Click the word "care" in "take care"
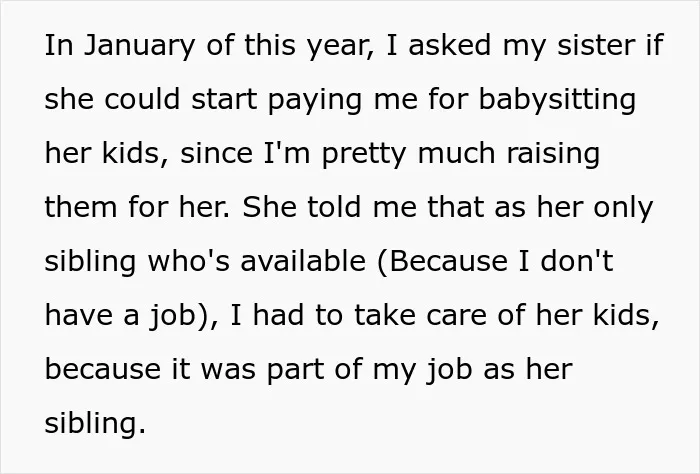 456,316
